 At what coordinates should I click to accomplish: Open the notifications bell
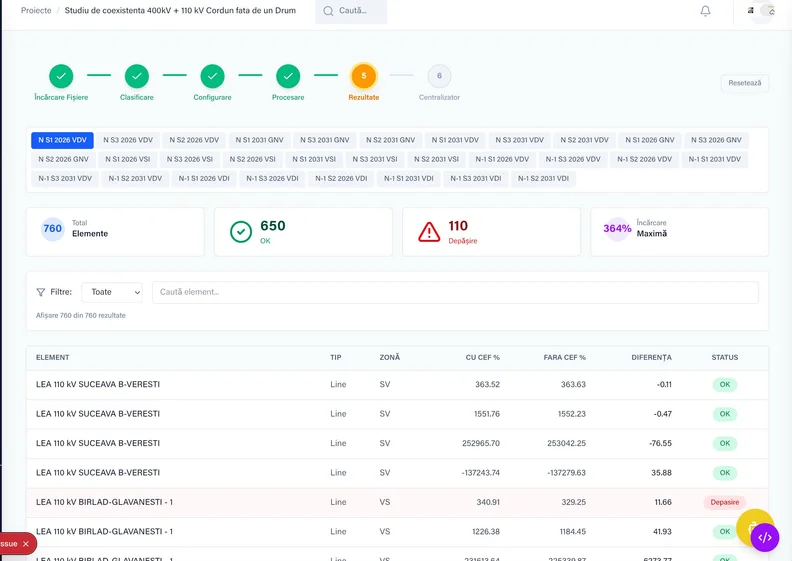705,11
